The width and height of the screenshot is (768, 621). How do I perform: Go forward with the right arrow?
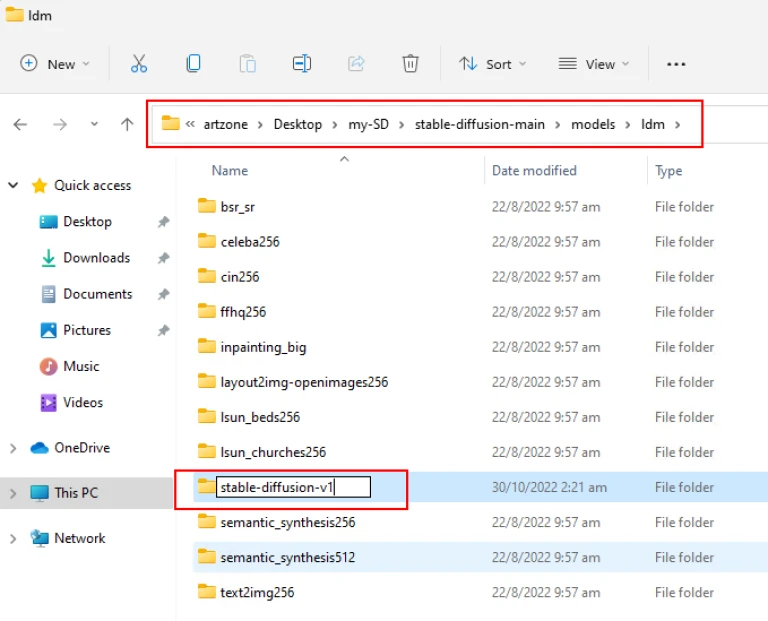pos(60,124)
